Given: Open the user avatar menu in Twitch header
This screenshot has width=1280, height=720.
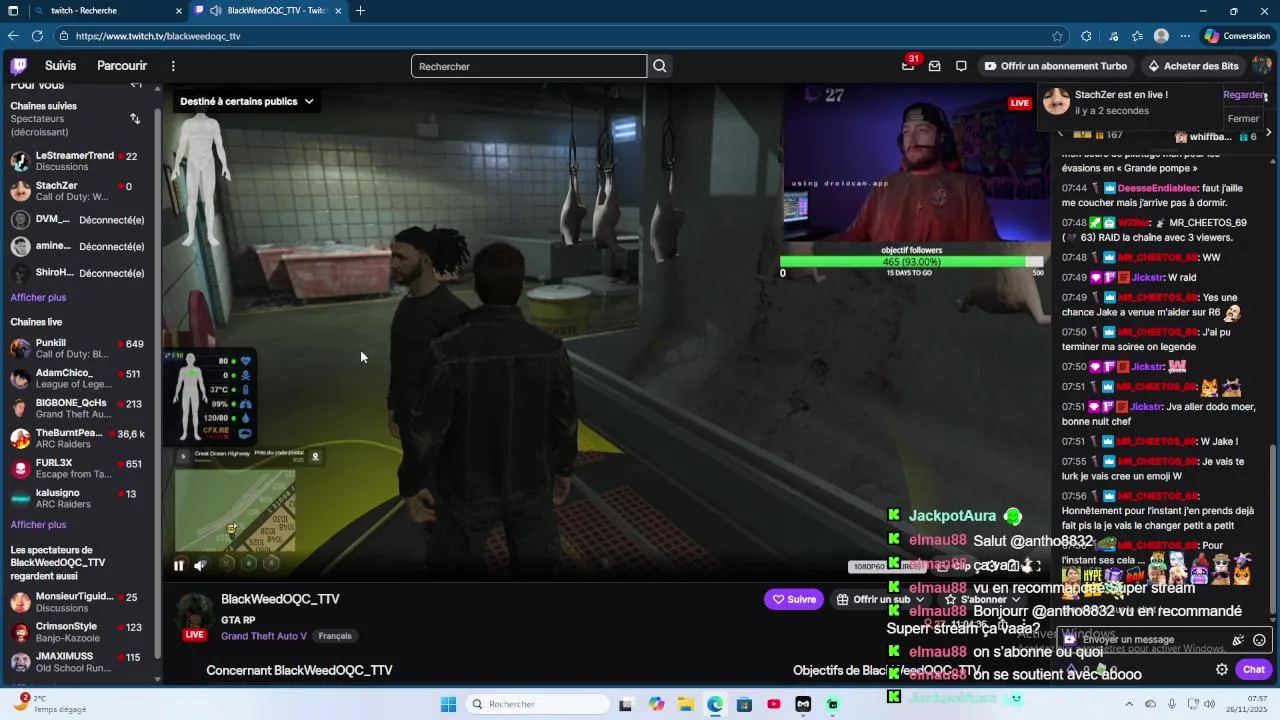Looking at the screenshot, I should [x=1261, y=66].
